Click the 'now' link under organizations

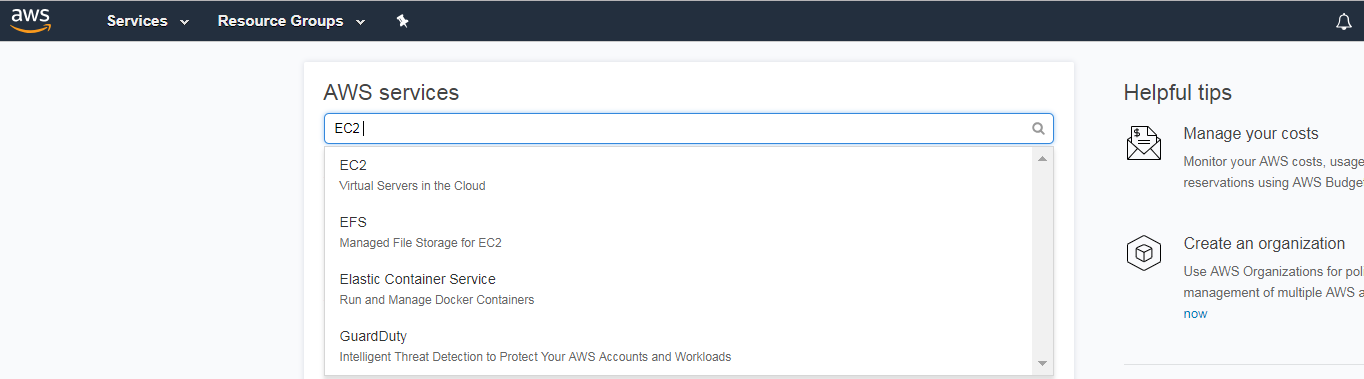pos(1195,313)
